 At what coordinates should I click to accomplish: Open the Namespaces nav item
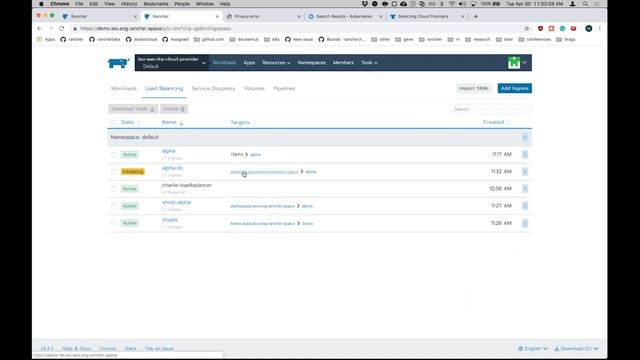311,63
